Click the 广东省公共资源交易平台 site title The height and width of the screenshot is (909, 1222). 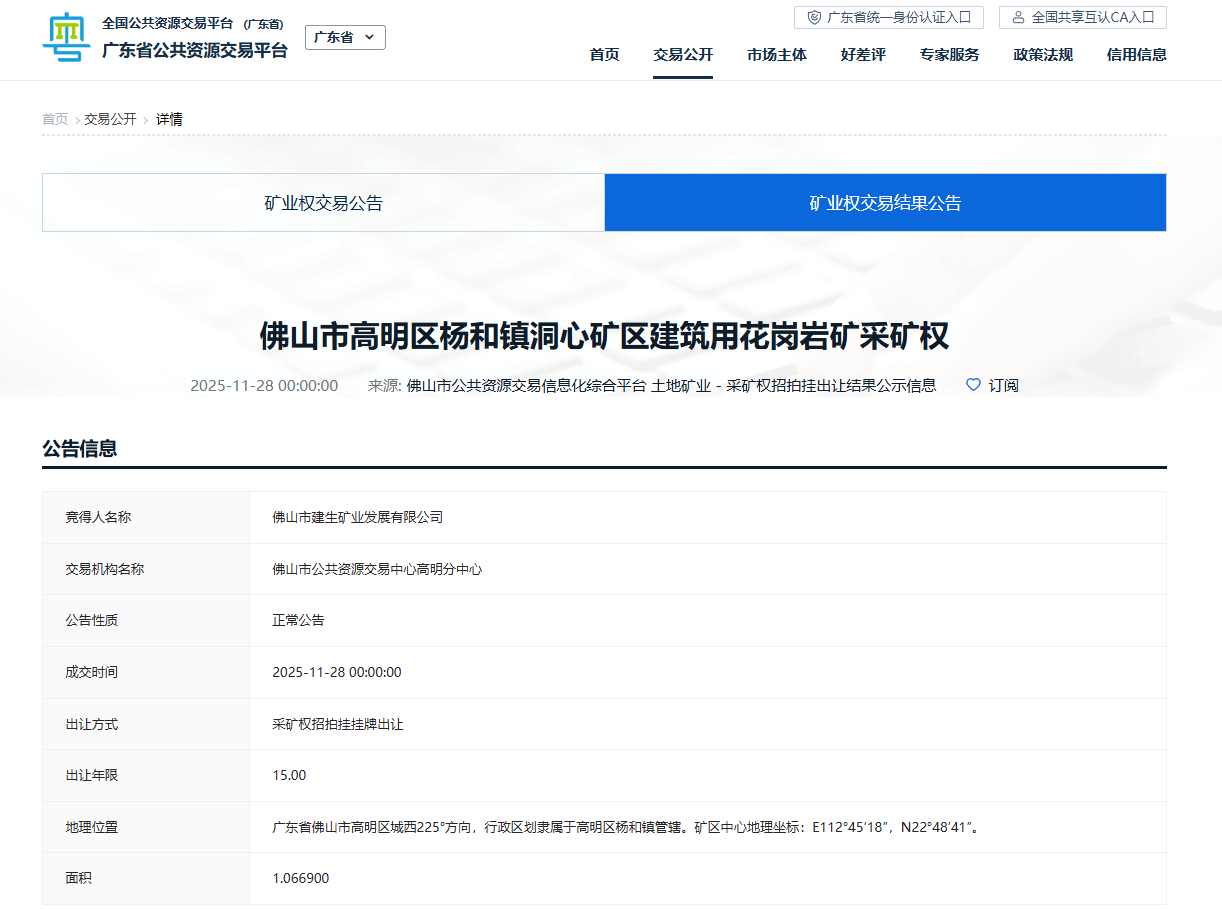195,51
